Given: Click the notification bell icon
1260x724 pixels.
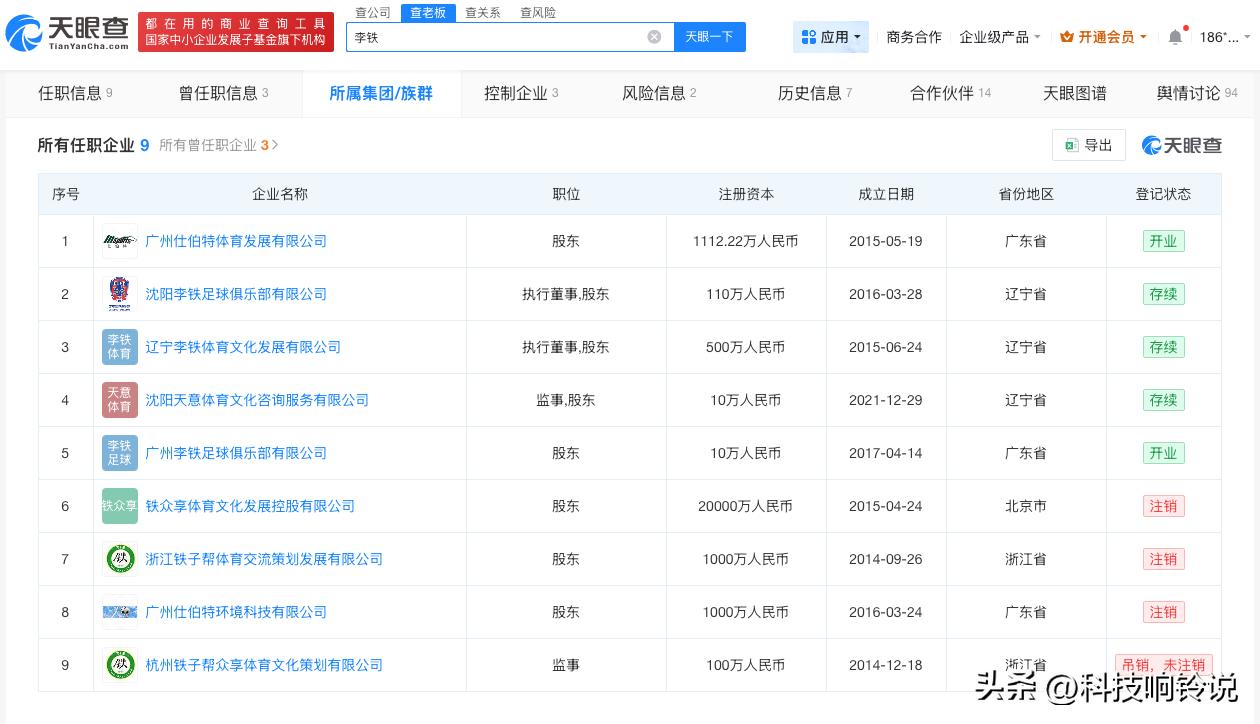Looking at the screenshot, I should click(x=1175, y=37).
